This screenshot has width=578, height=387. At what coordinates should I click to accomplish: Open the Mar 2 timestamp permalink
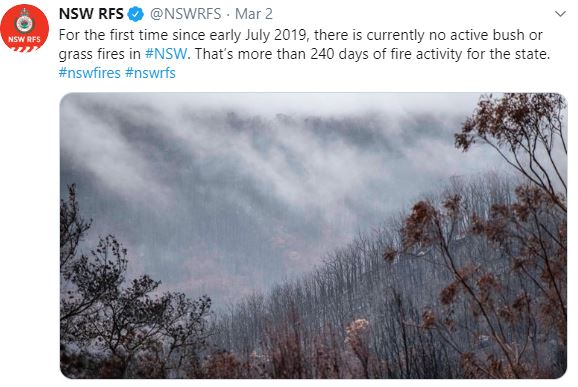tap(254, 14)
